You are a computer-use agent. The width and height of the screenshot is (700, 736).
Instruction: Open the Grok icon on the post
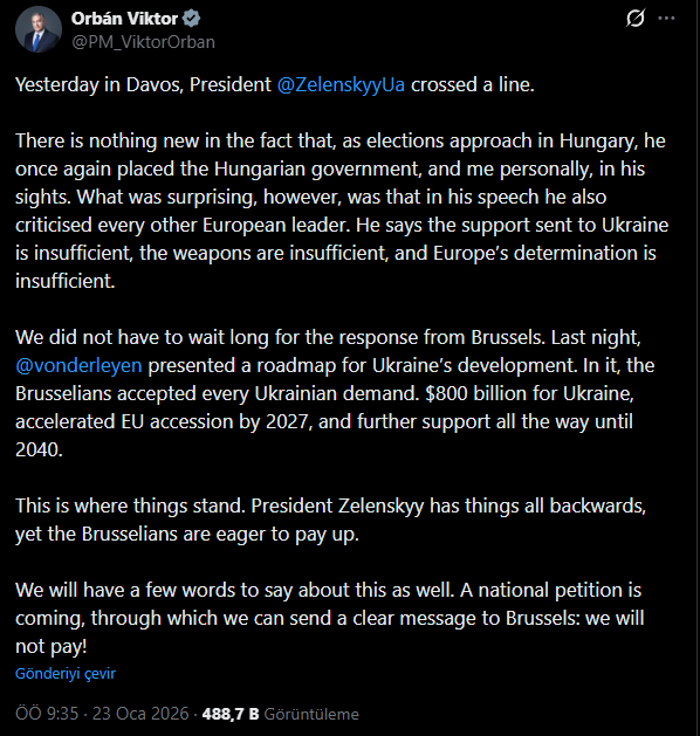point(635,19)
